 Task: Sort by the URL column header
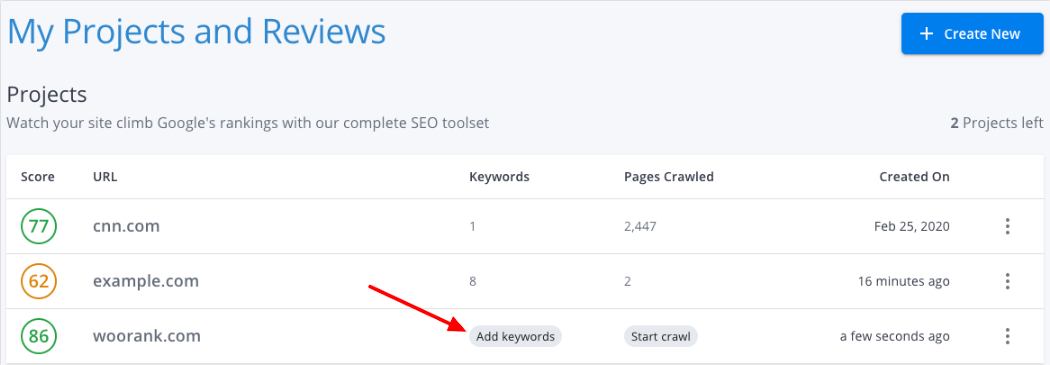point(105,177)
